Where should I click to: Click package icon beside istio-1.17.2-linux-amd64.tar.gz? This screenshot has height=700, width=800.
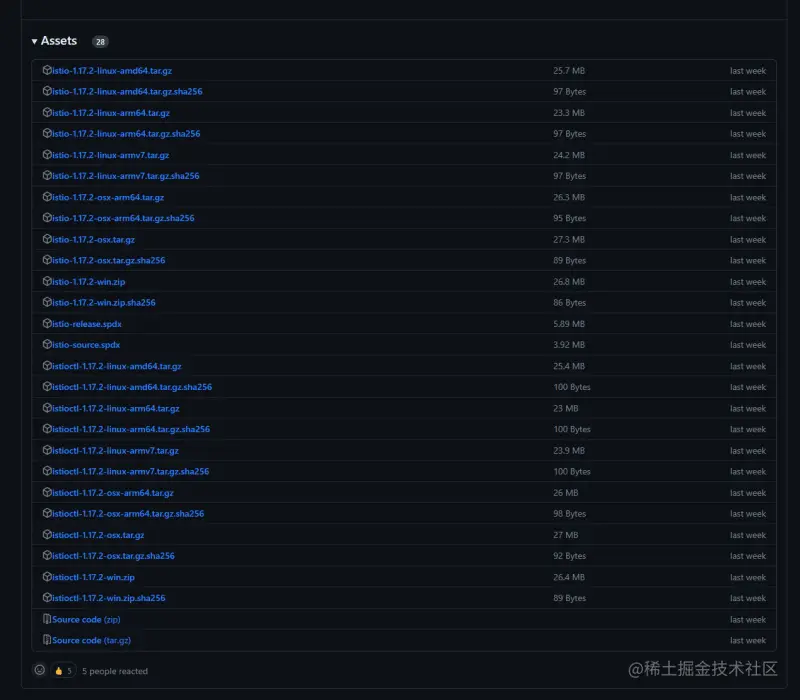[x=47, y=70]
